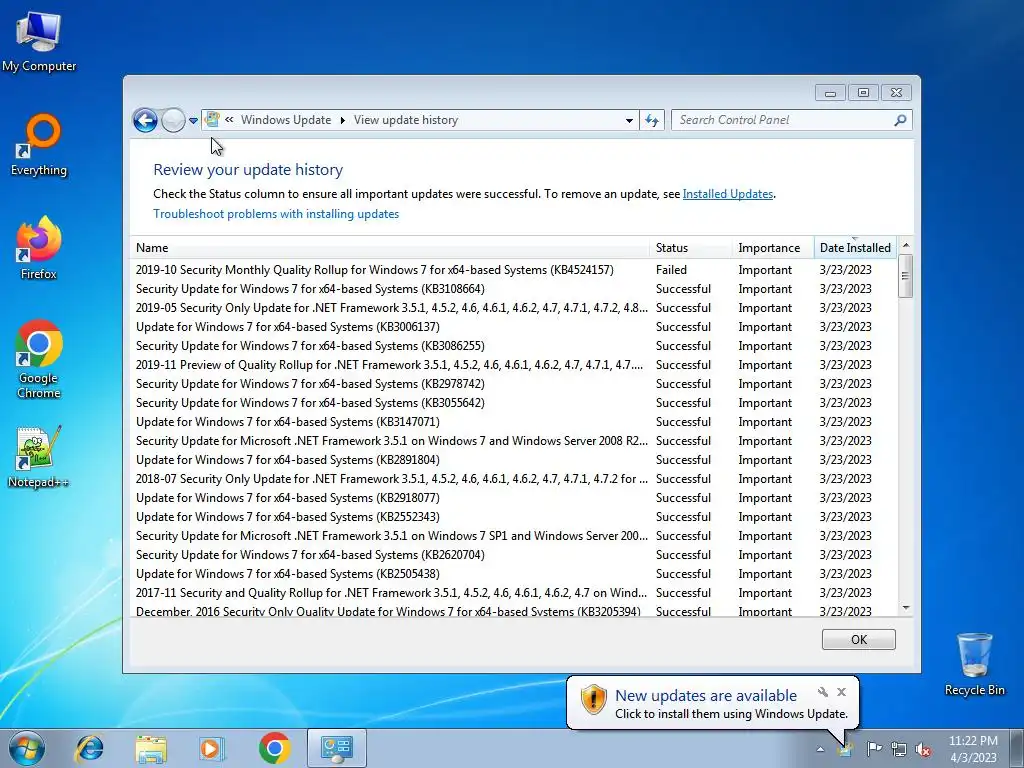Open the taskbar clock showing 11:22 PM
The height and width of the screenshot is (768, 1024).
tap(973, 749)
